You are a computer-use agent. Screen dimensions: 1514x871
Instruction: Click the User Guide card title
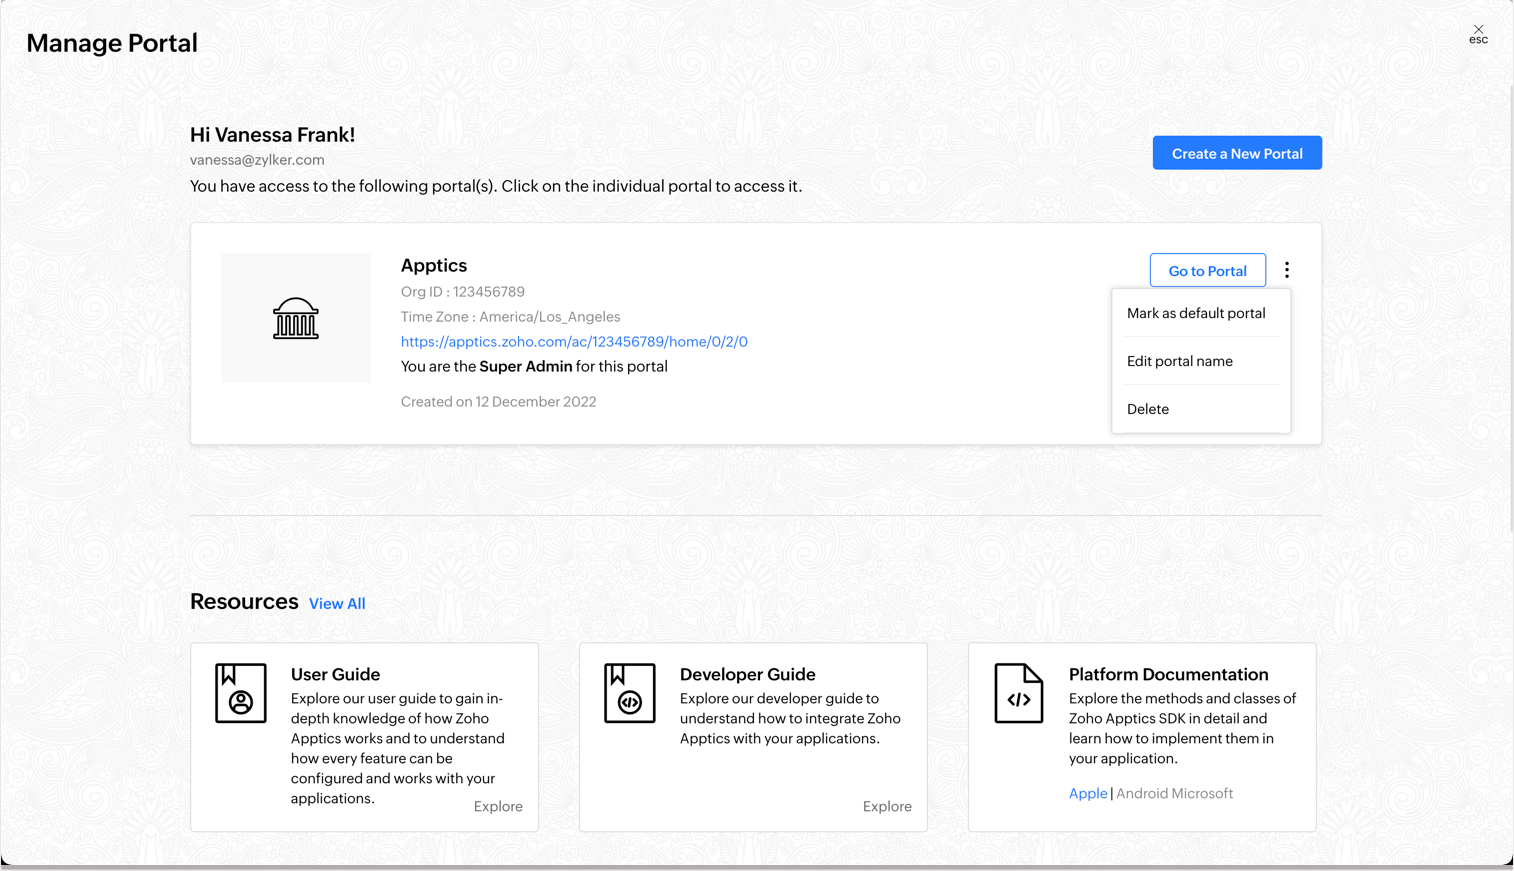[335, 674]
